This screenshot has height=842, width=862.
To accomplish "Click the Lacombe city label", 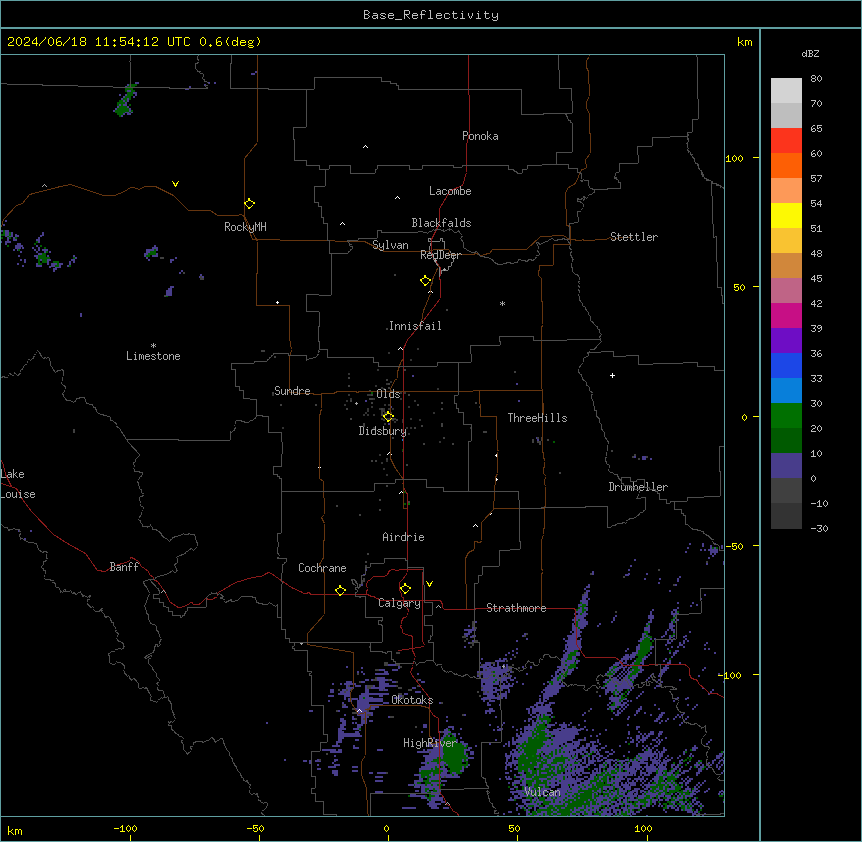I will (450, 191).
